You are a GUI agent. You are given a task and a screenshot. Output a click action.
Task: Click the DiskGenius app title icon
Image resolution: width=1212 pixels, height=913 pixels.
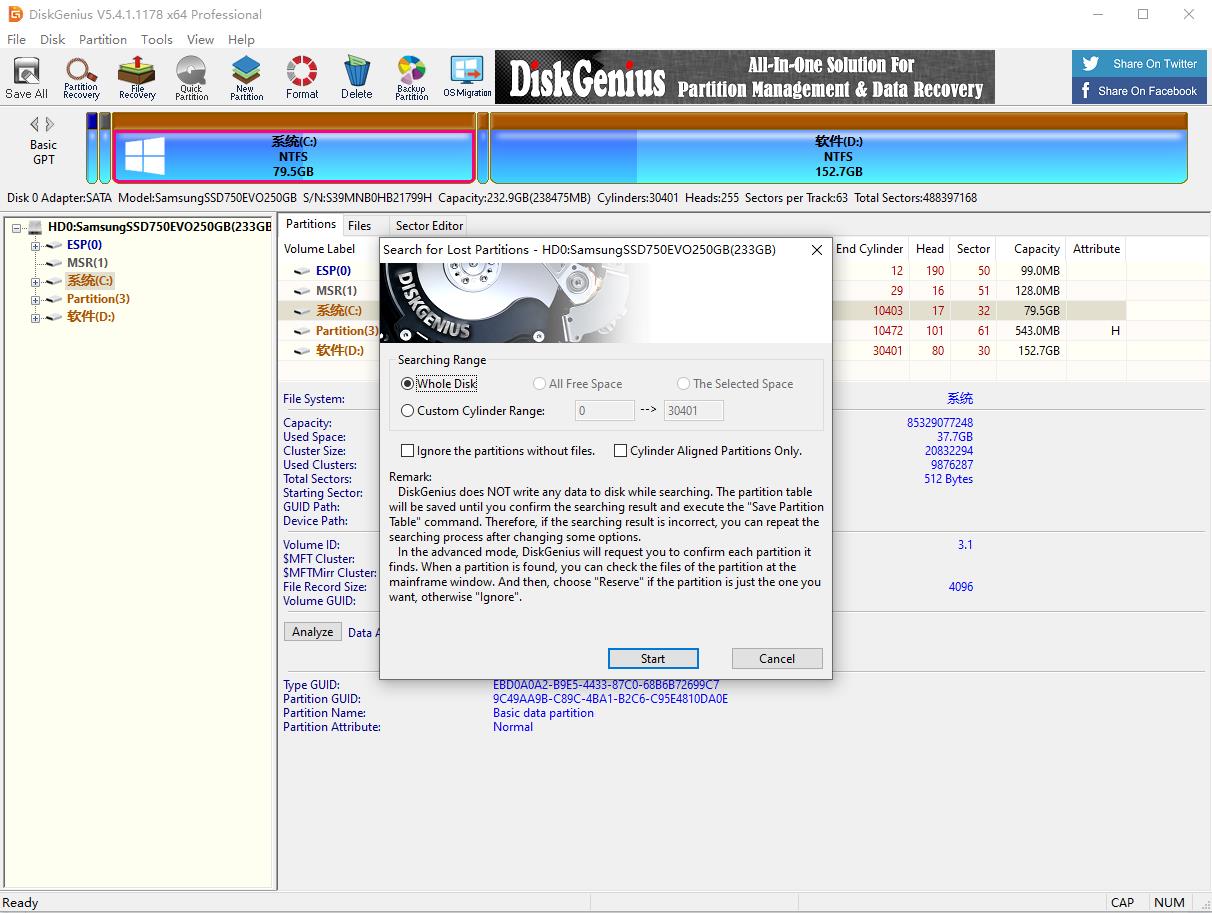point(15,14)
